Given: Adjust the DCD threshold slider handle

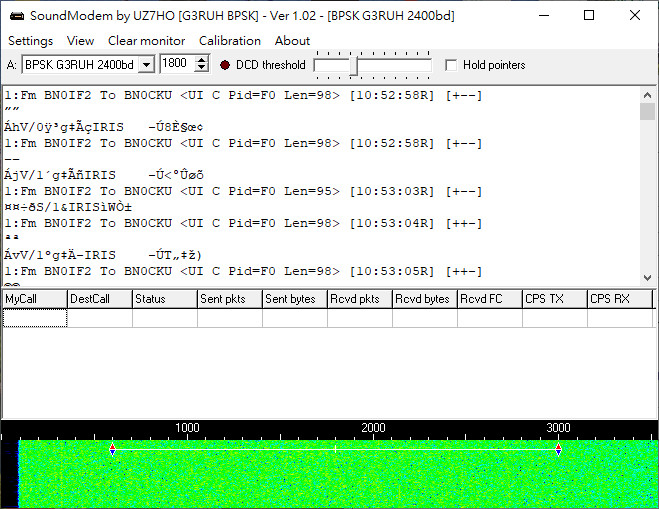Looking at the screenshot, I should click(353, 66).
